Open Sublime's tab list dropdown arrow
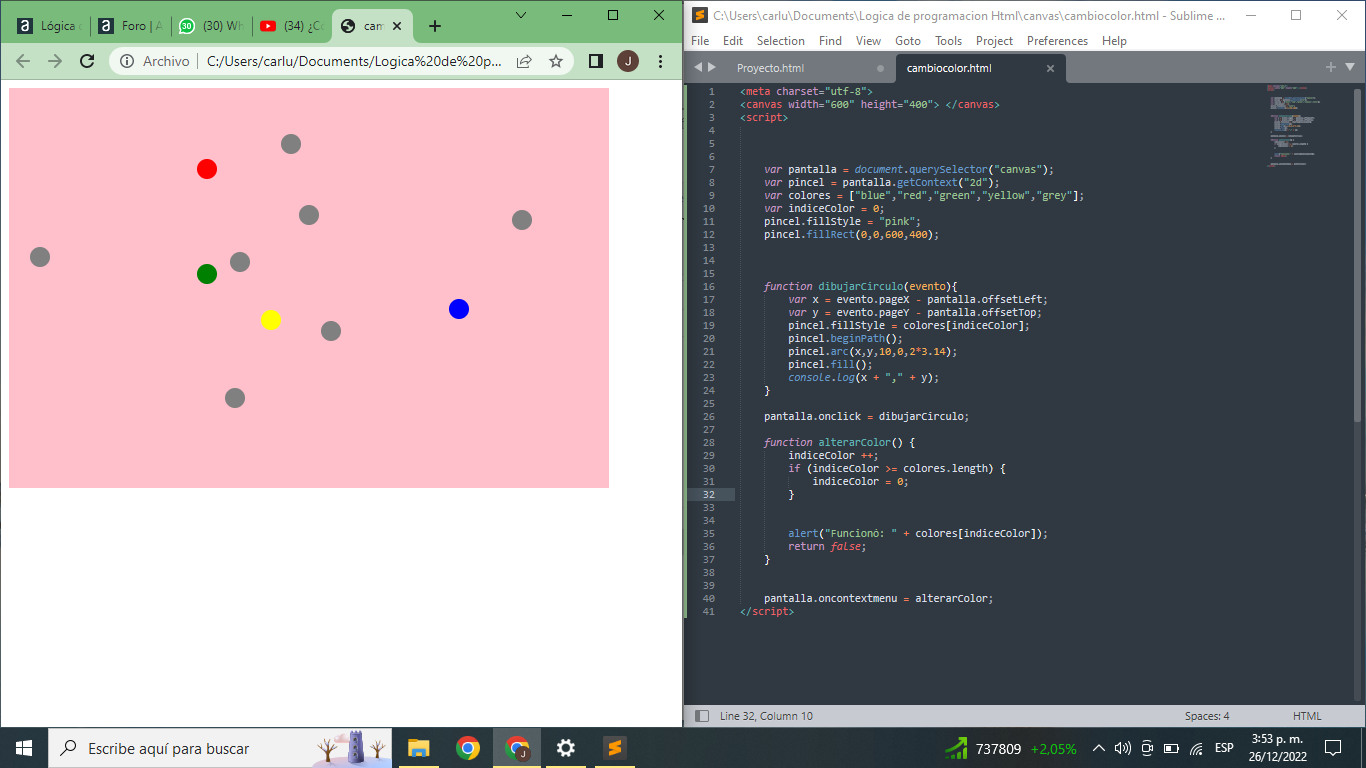1366x768 pixels. pyautogui.click(x=1349, y=67)
